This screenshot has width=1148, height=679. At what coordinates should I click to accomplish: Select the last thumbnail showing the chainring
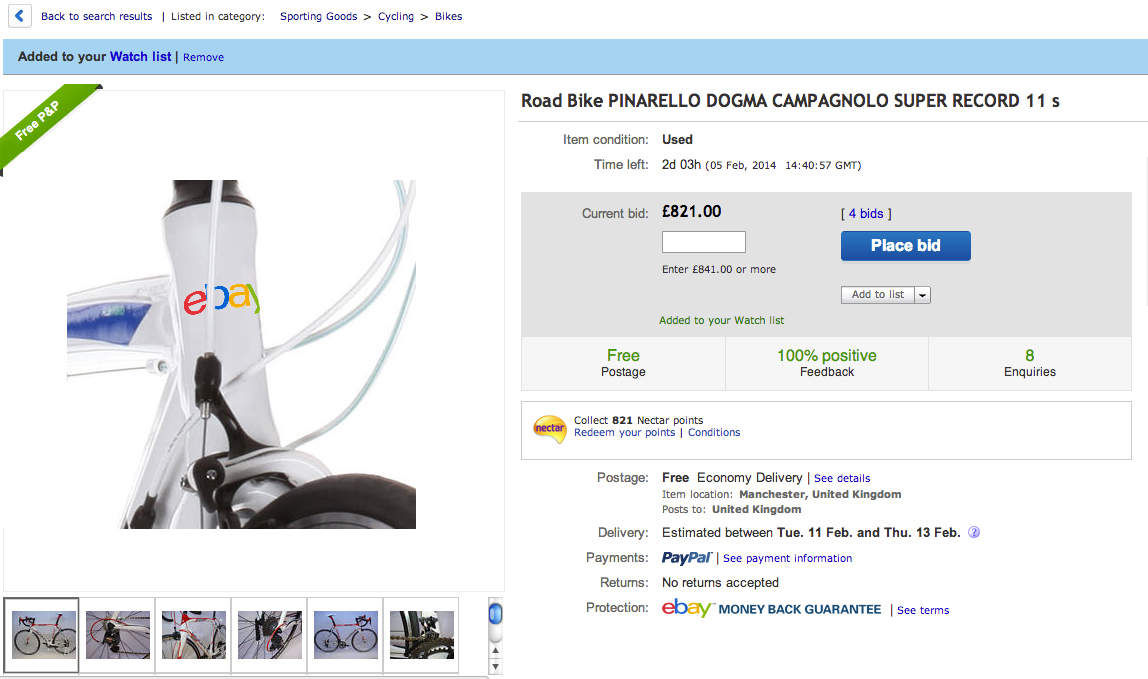click(x=421, y=635)
